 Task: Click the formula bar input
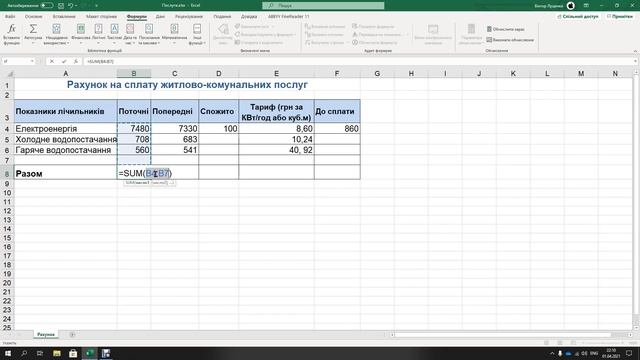tap(357, 61)
